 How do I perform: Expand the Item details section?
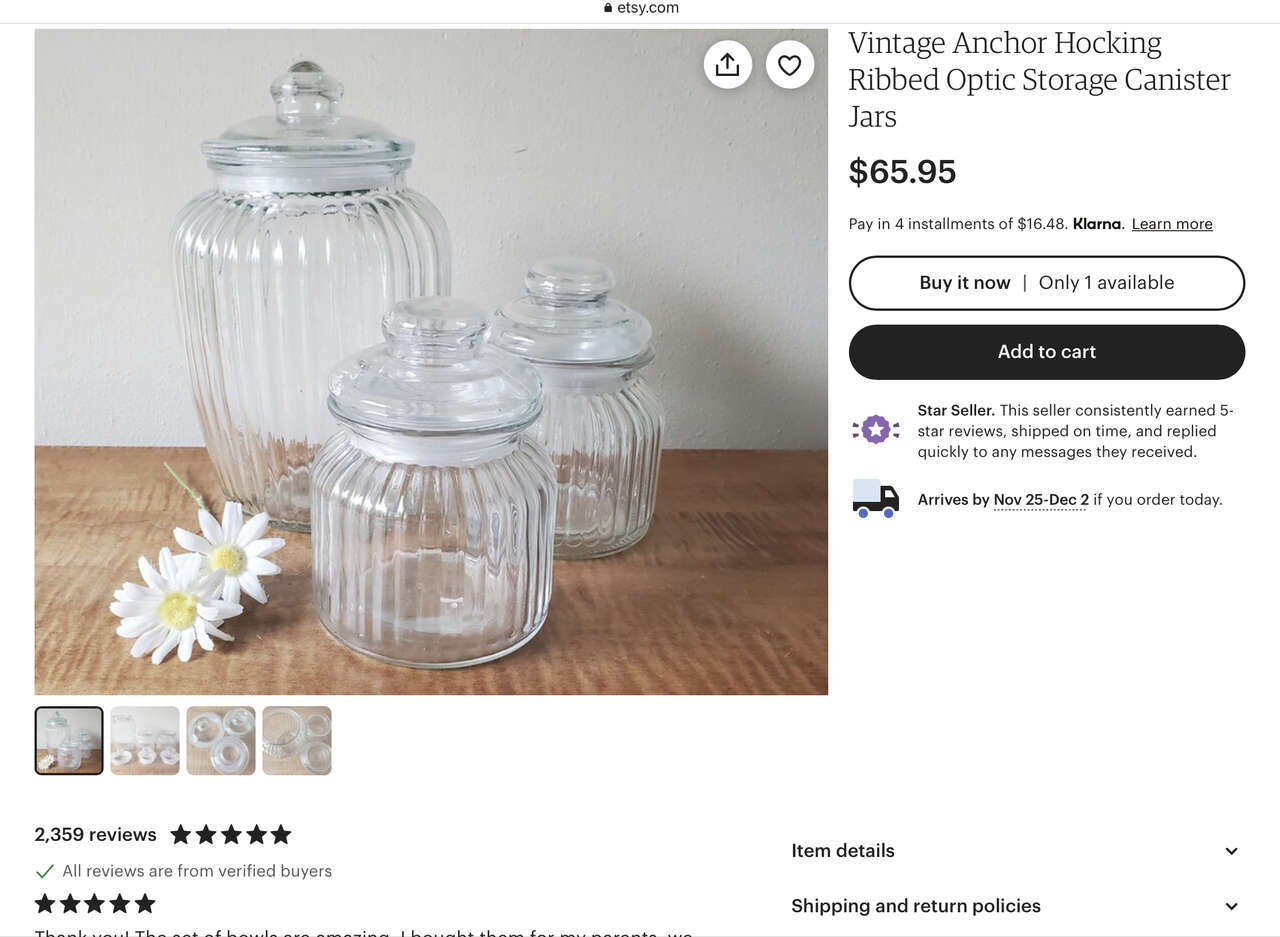[x=1015, y=851]
